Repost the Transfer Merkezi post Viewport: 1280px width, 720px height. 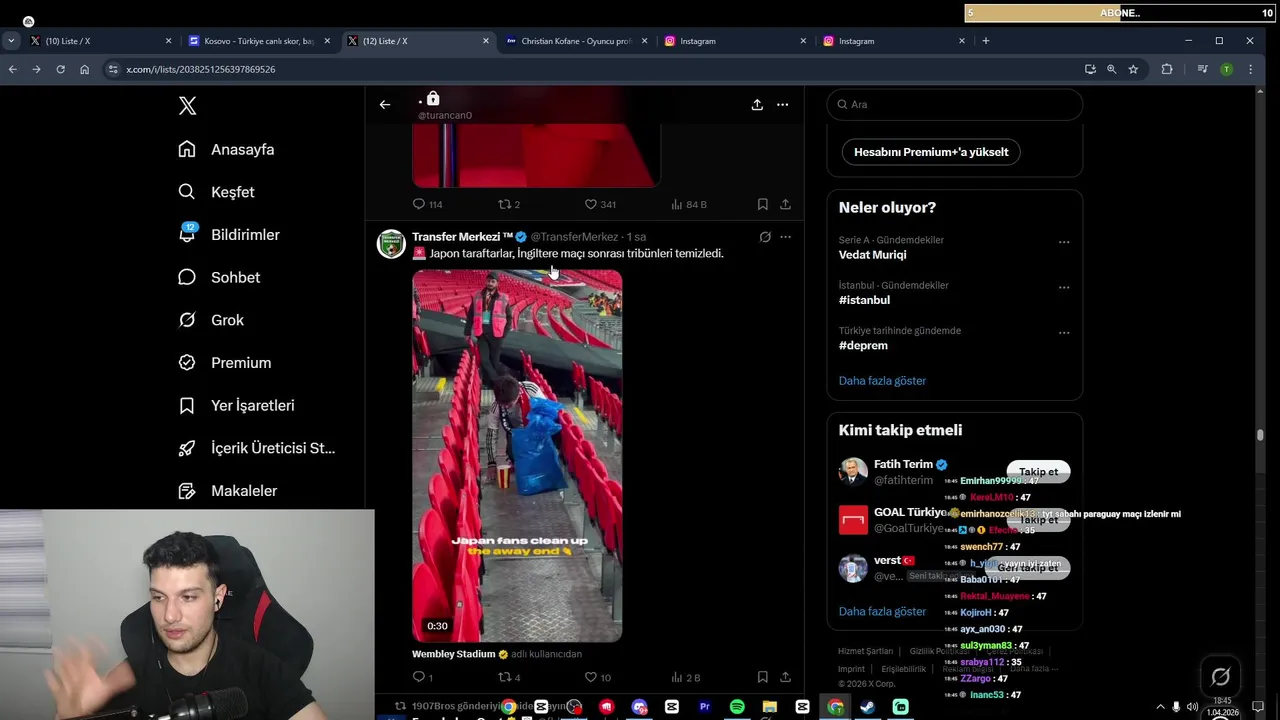(509, 677)
